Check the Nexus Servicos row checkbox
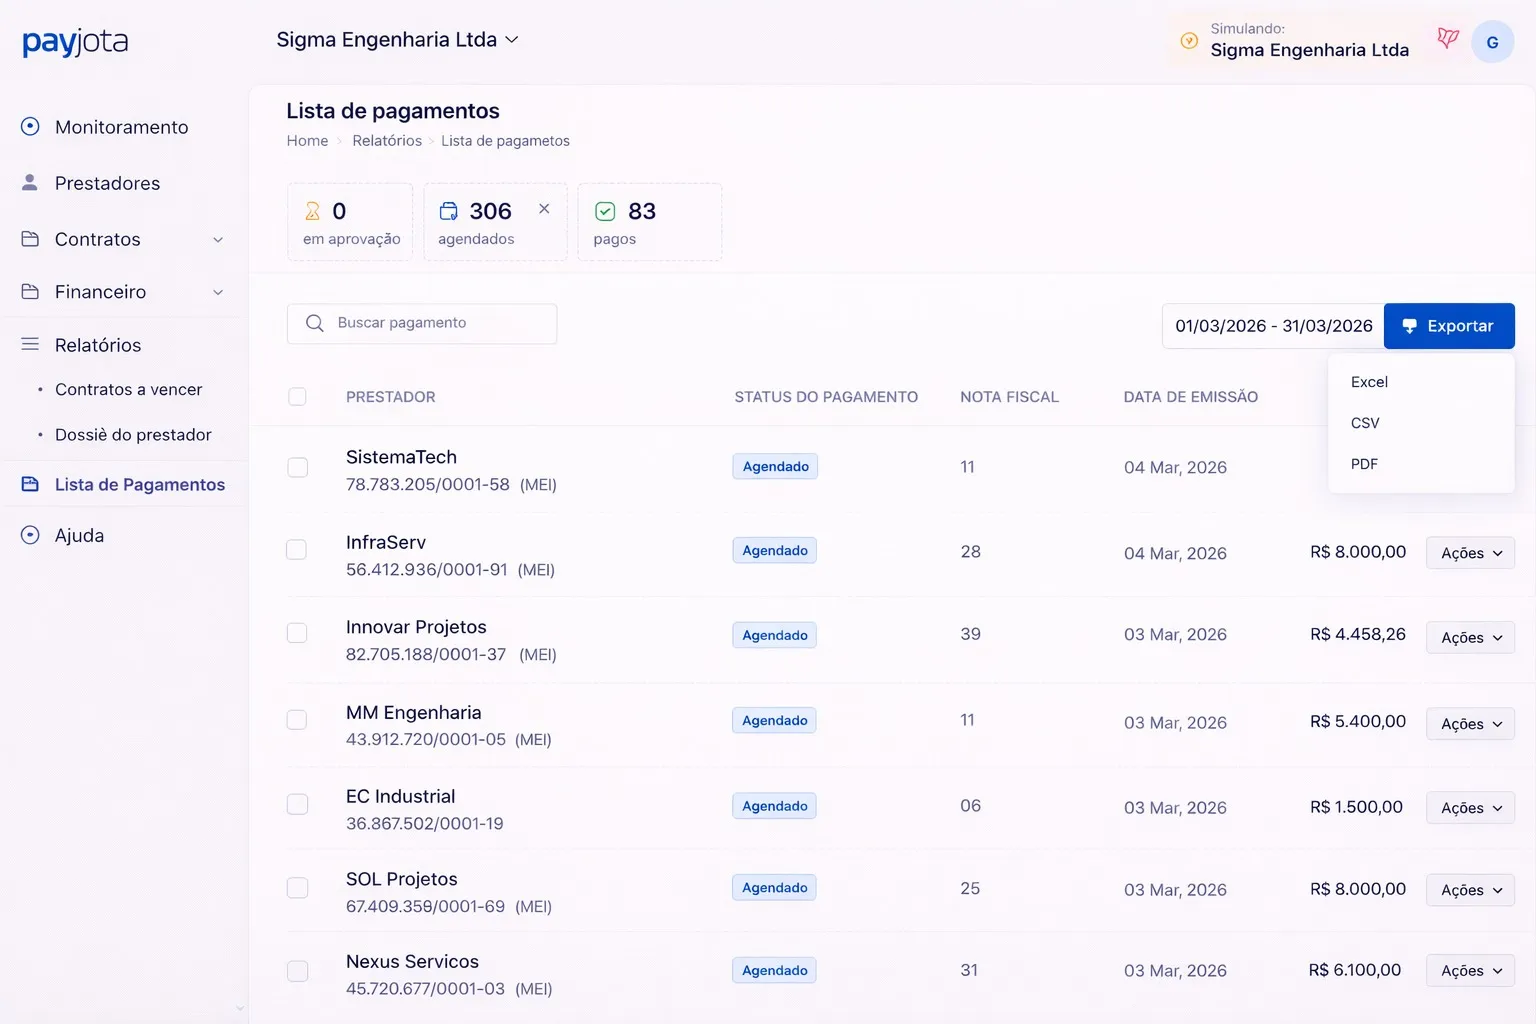The image size is (1536, 1024). click(x=297, y=970)
